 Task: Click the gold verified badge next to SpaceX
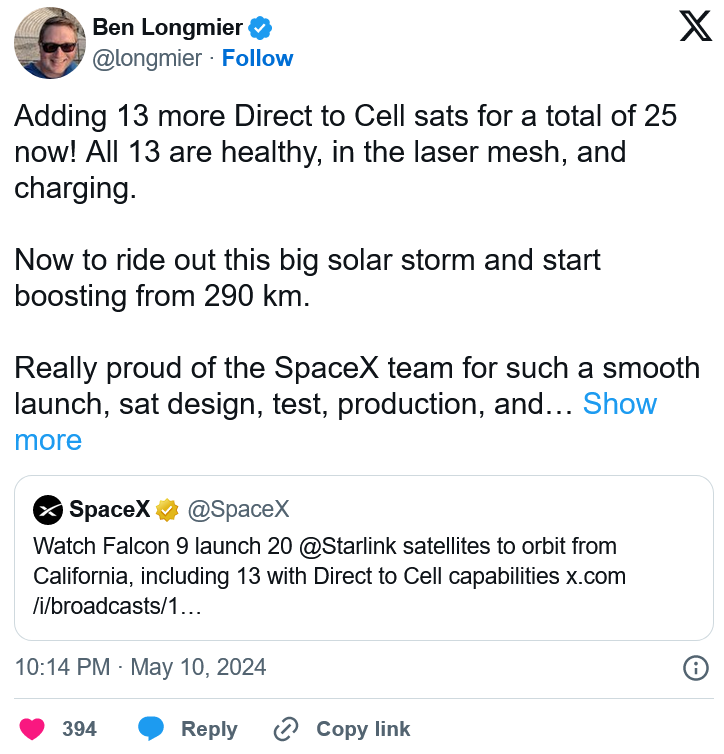point(167,510)
